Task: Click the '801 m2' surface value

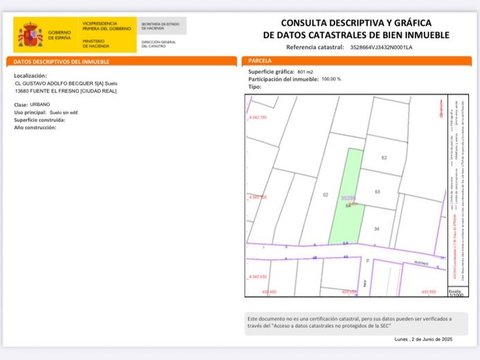Action: 305,72
